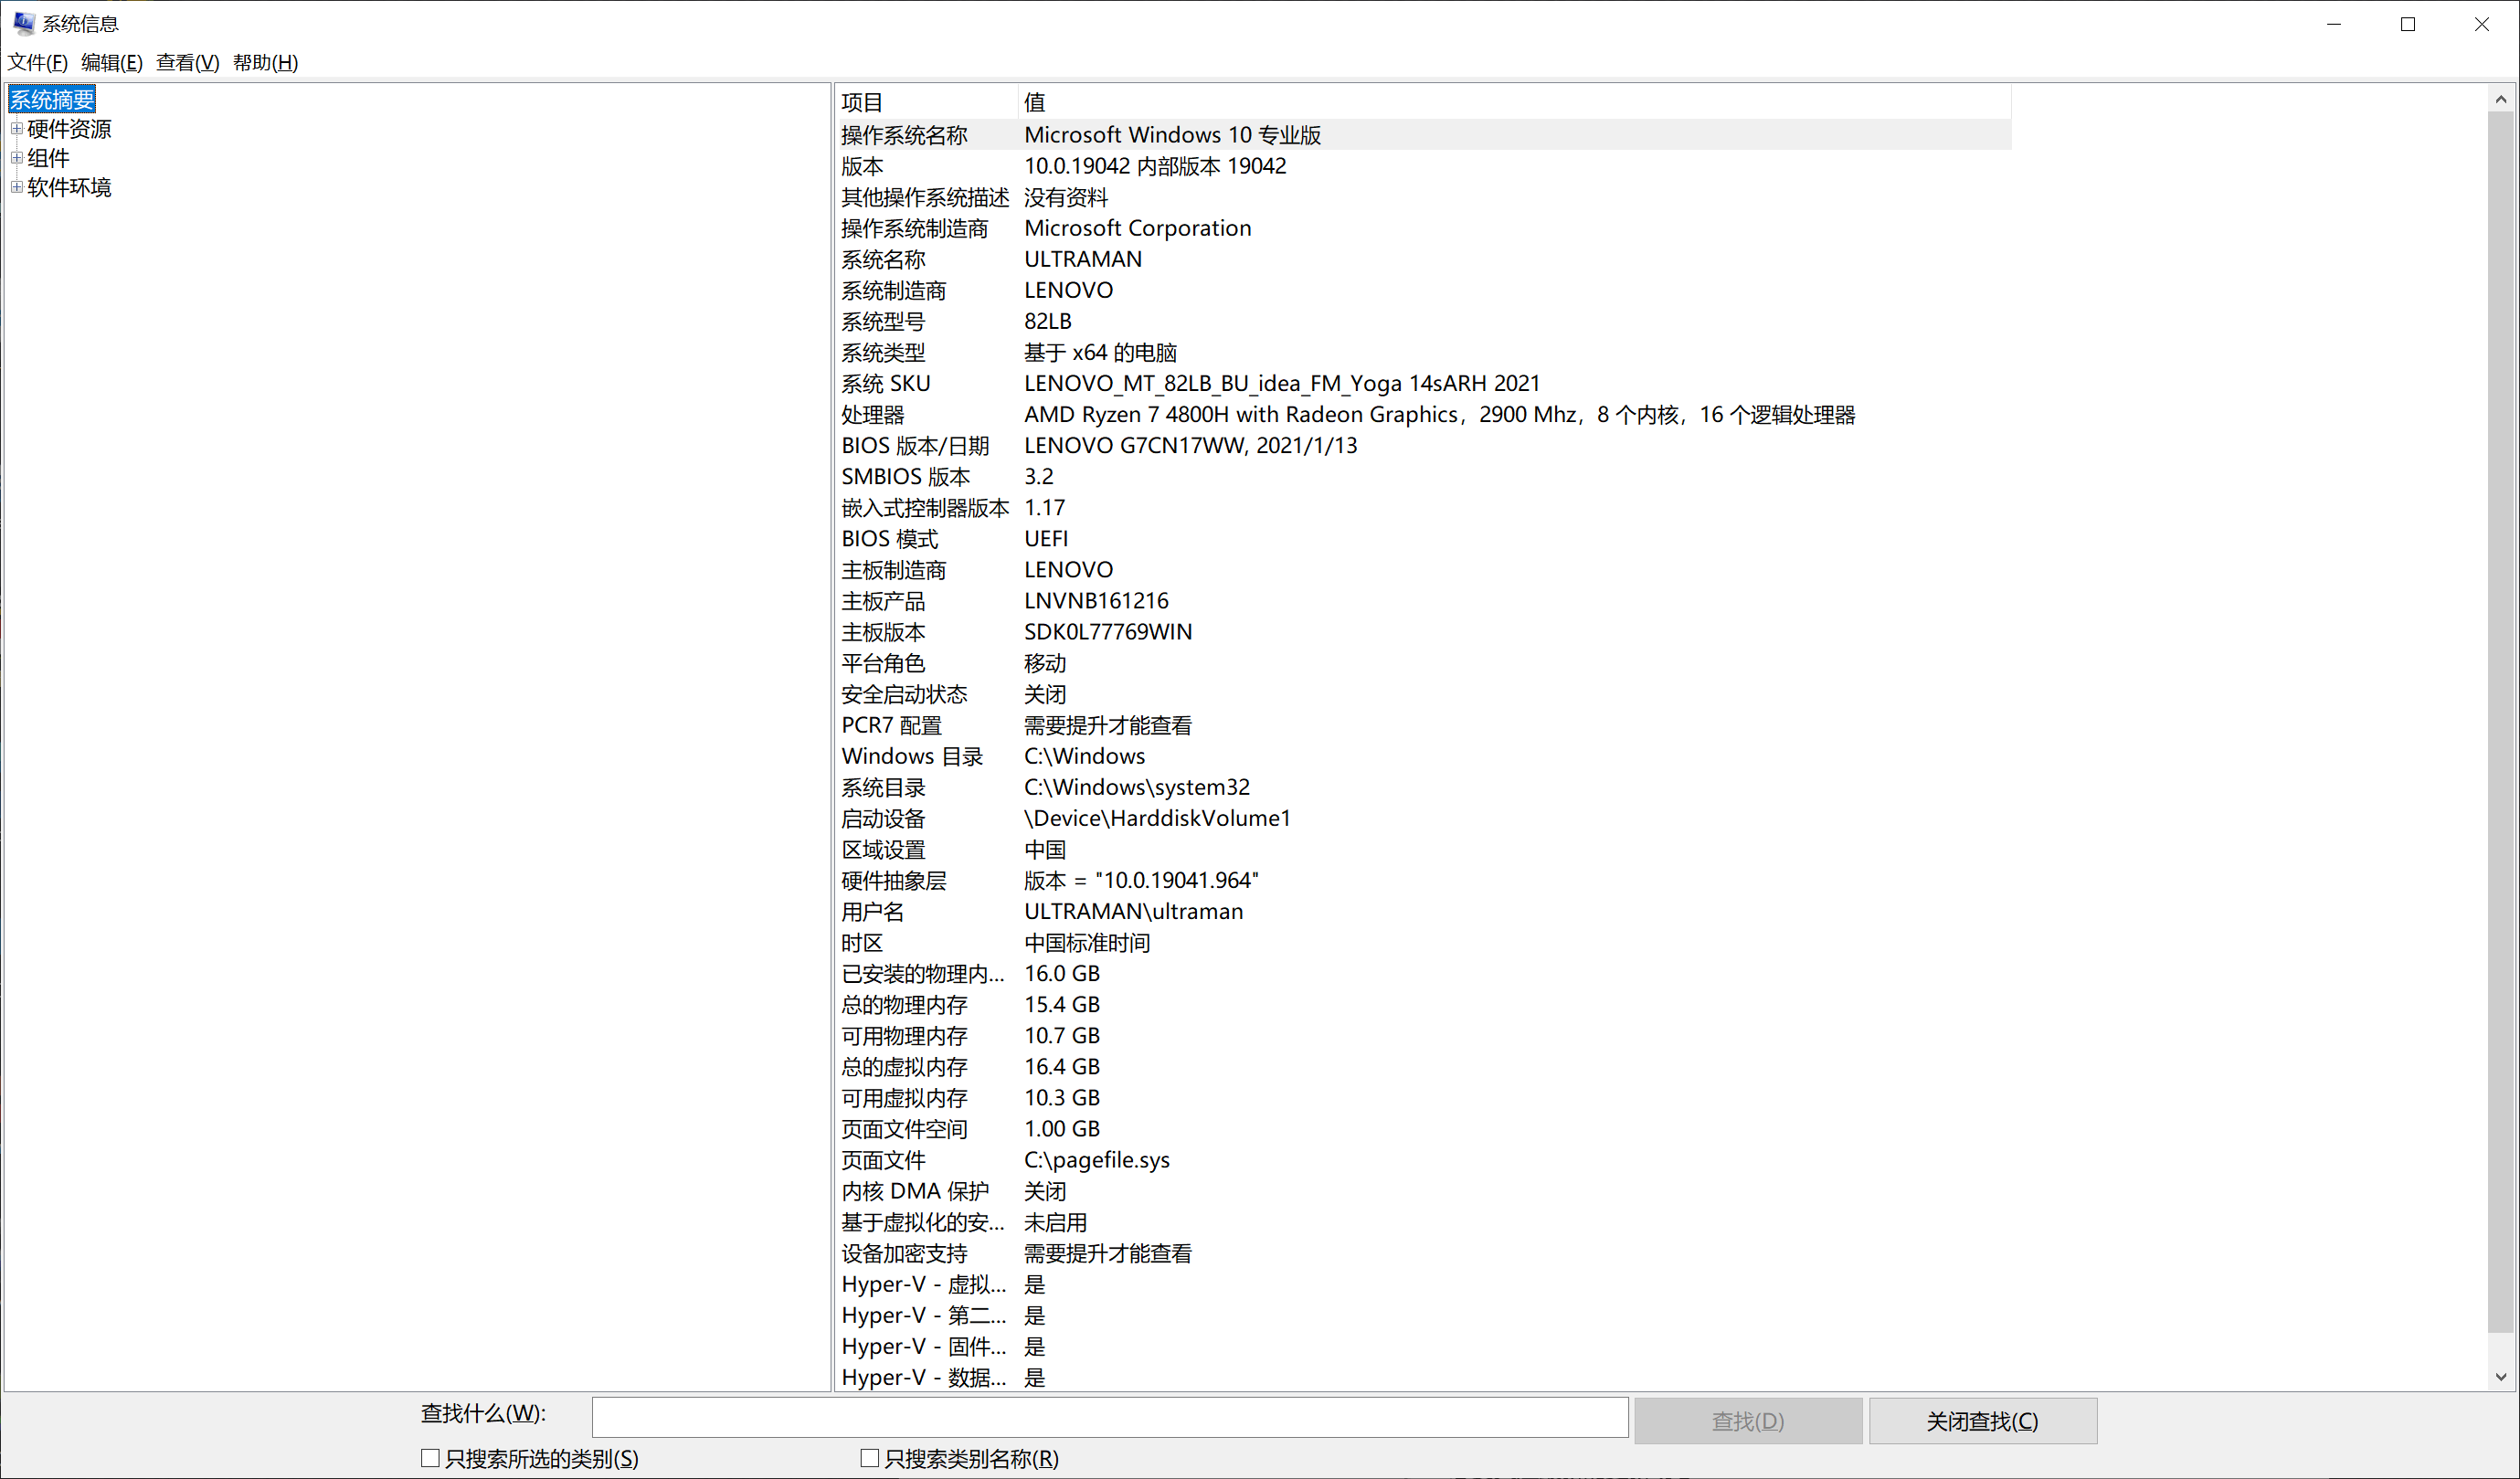This screenshot has height=1479, width=2520.
Task: Select the 可用物理内存 row
Action: (x=1423, y=1035)
